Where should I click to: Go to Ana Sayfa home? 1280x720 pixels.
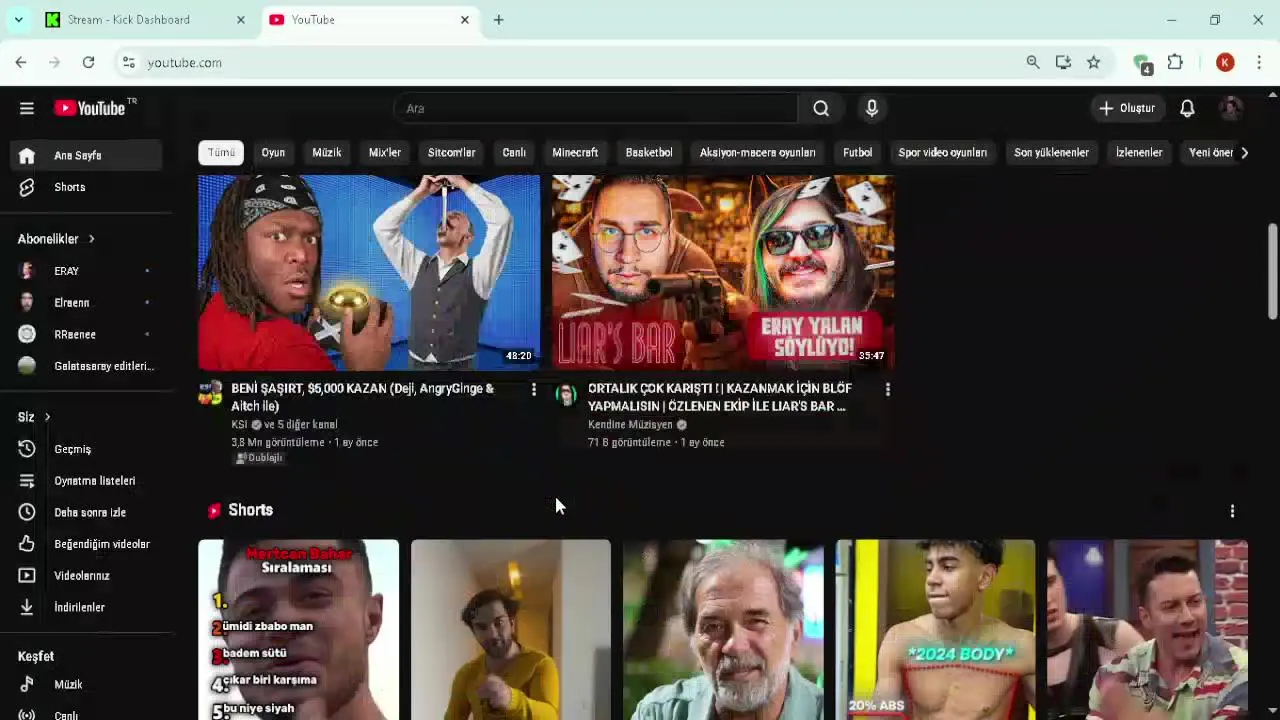click(86, 155)
